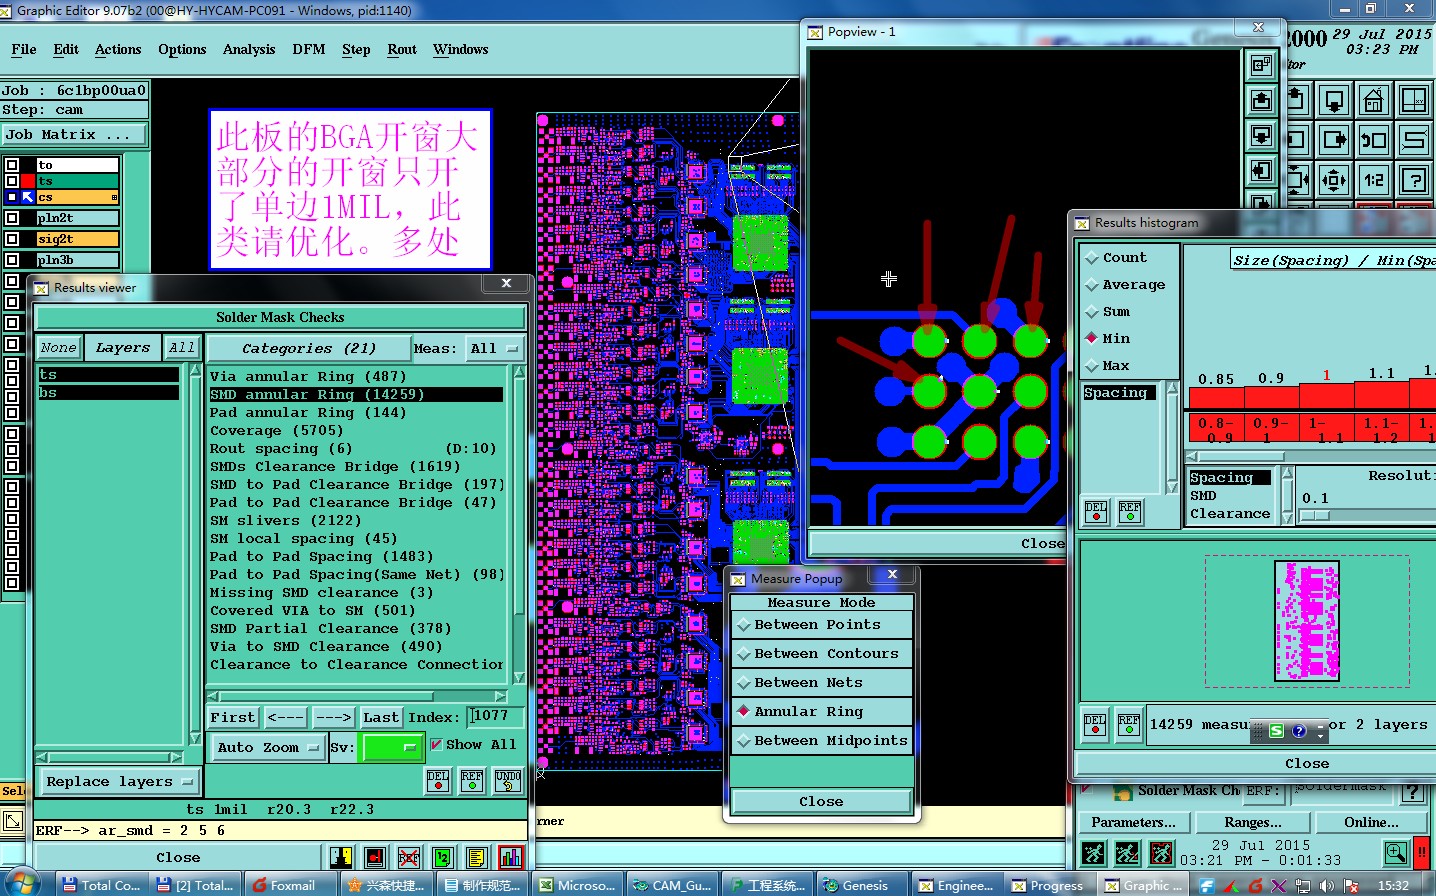Select Between Nets measure mode
1436x896 pixels.
click(x=821, y=683)
